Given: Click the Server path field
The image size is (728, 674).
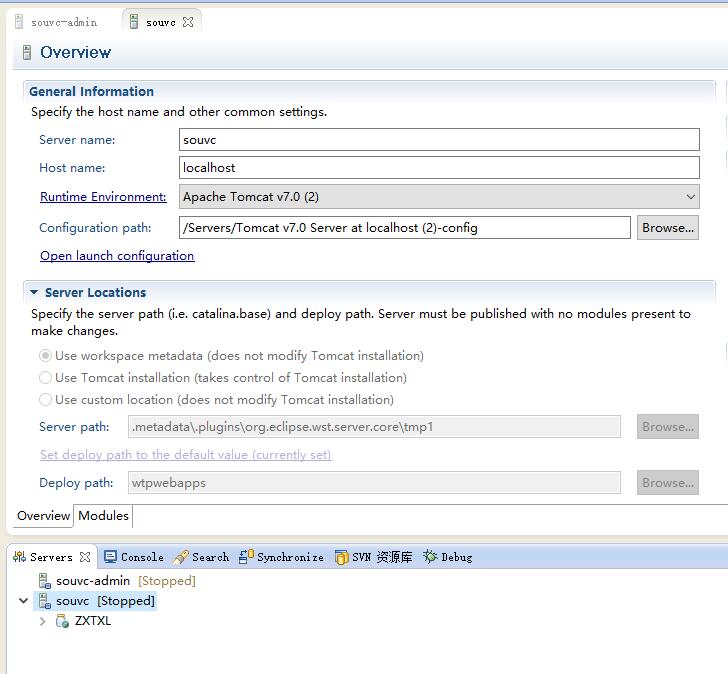Looking at the screenshot, I should point(374,427).
